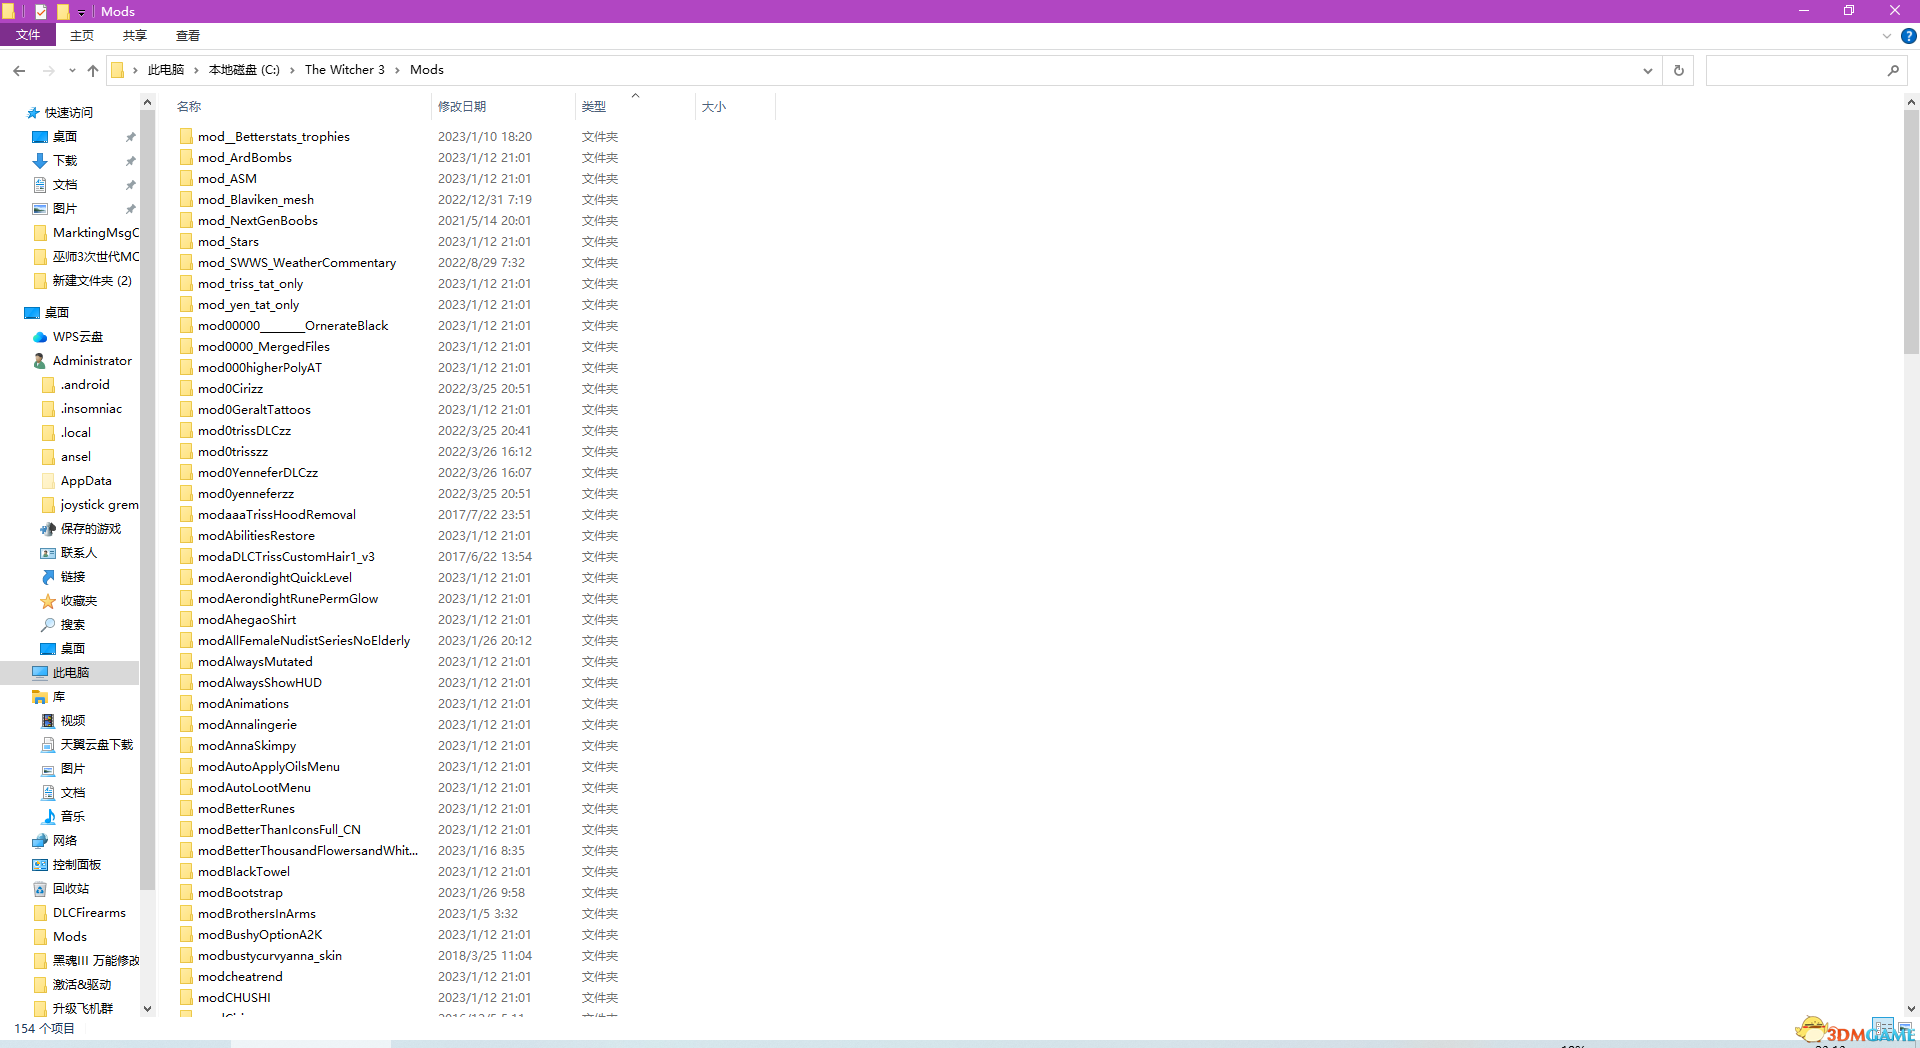Click the search magnifier icon

point(1892,70)
